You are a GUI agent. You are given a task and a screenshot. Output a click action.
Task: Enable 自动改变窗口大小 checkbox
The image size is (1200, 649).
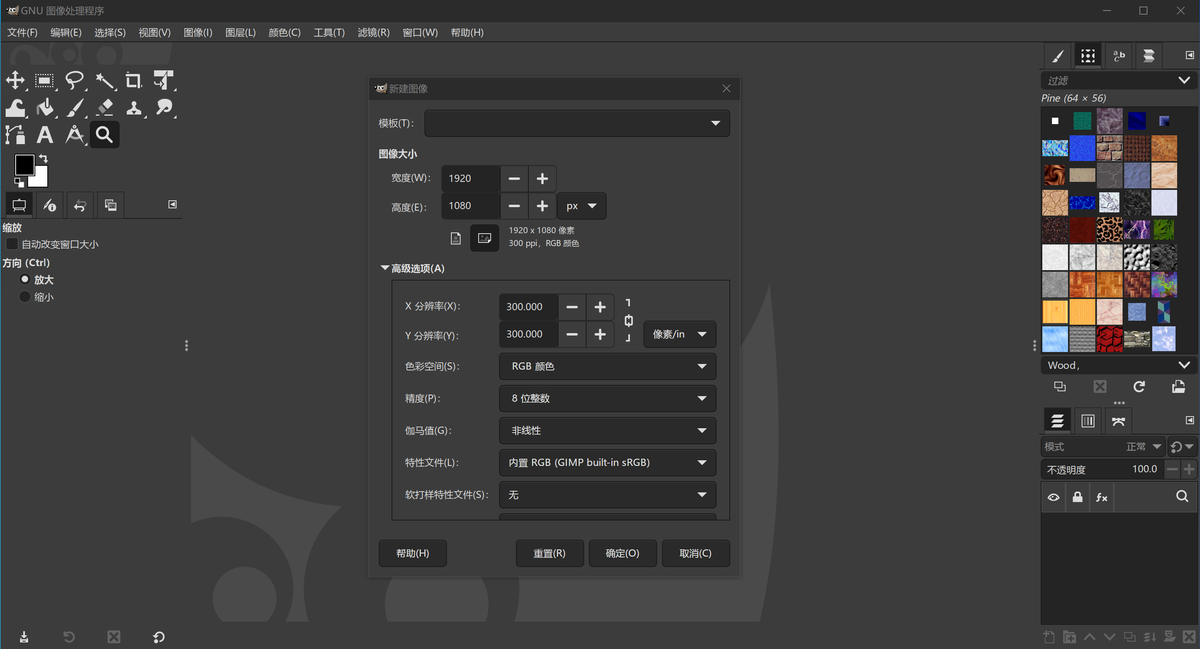point(13,244)
